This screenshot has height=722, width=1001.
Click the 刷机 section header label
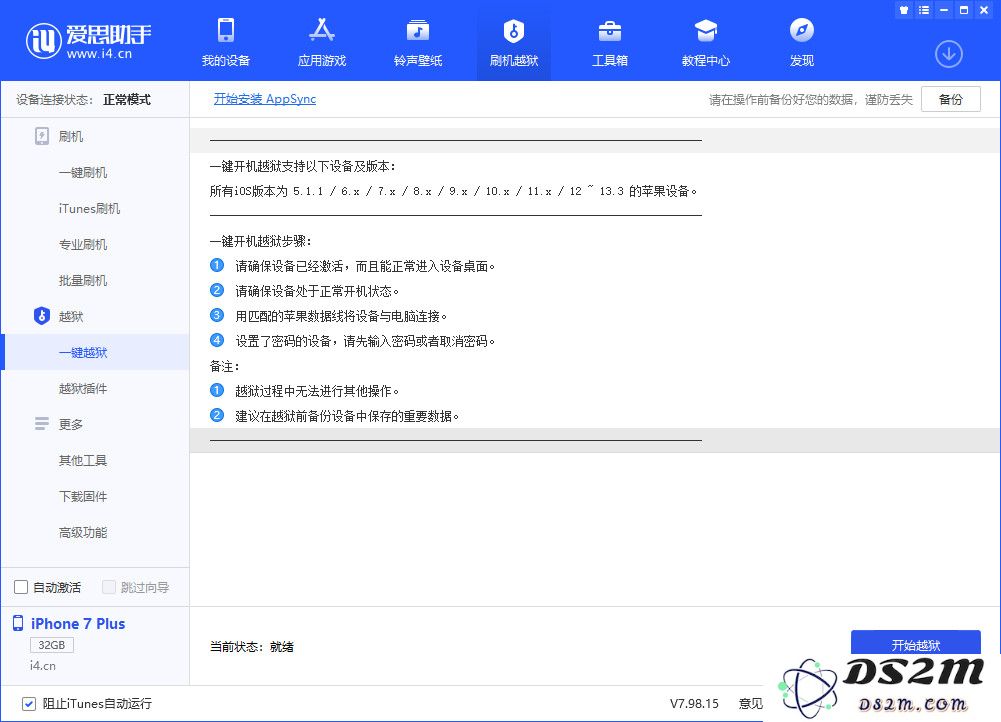point(71,137)
